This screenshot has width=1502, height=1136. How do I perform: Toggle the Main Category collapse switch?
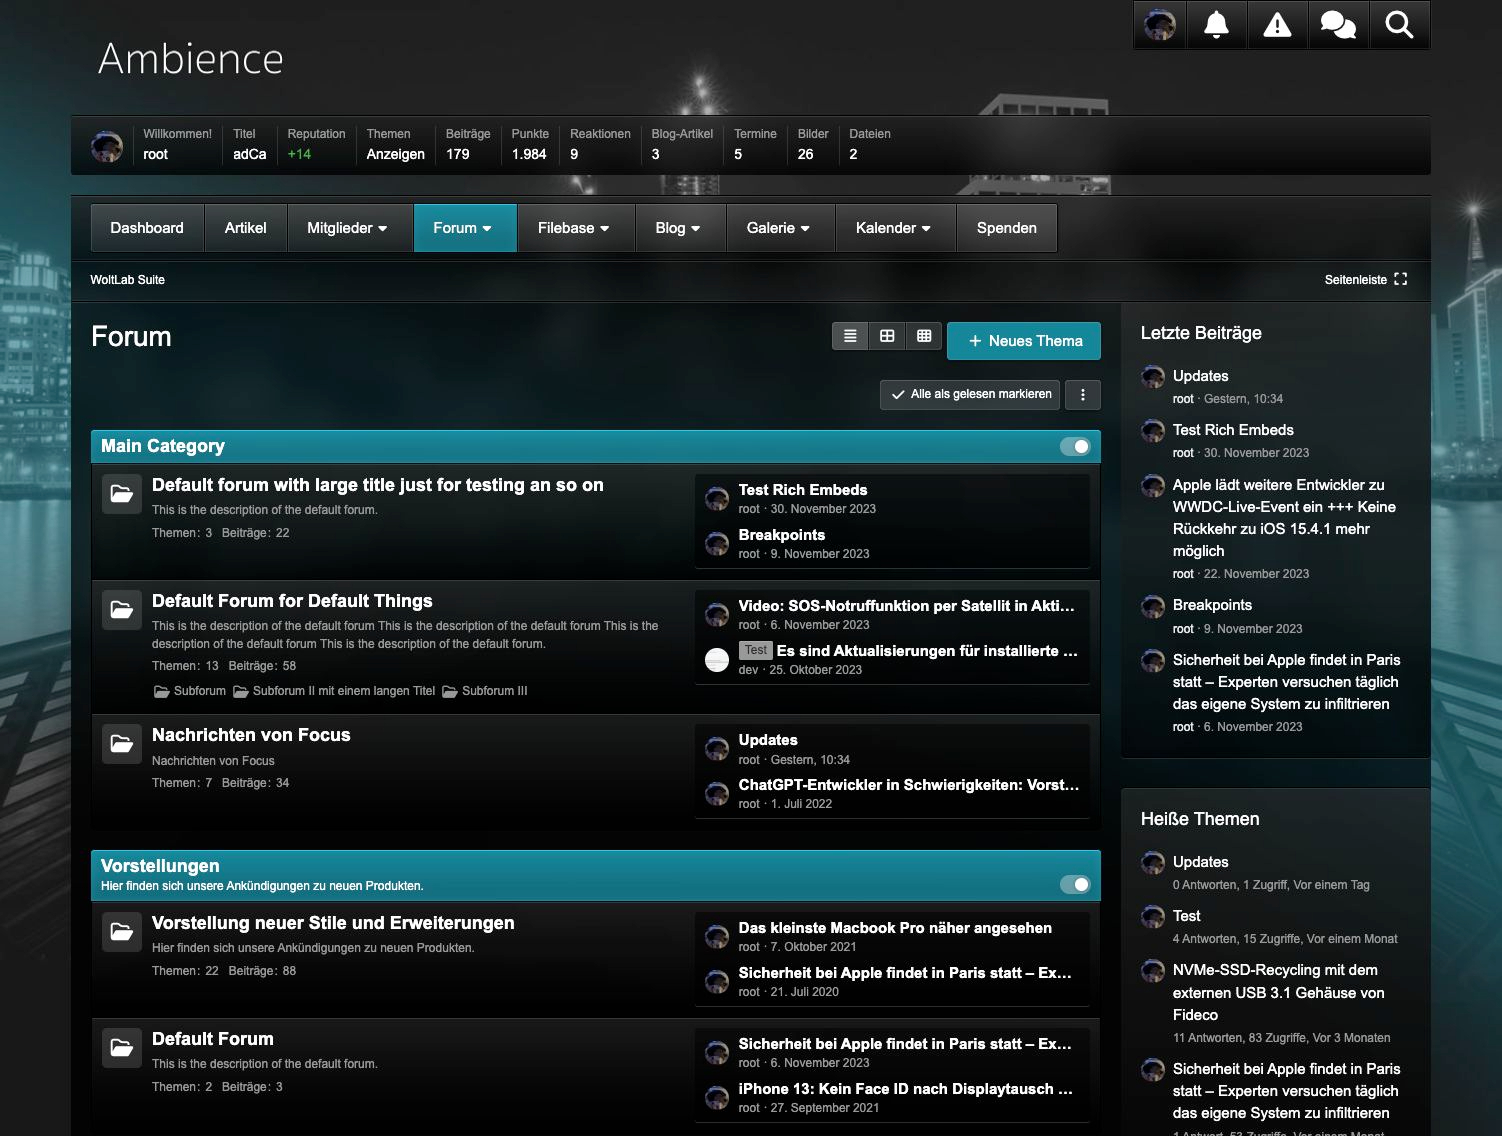pyautogui.click(x=1075, y=446)
